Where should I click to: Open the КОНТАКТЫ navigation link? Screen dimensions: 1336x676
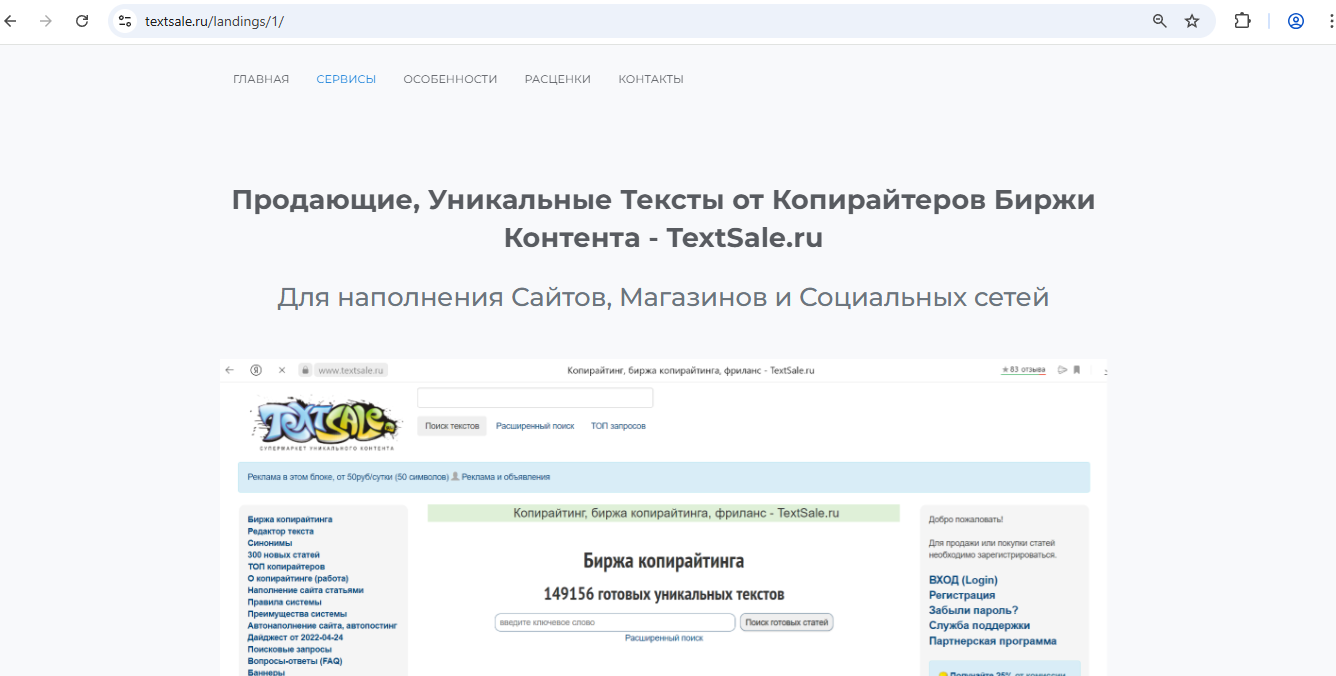click(x=651, y=79)
